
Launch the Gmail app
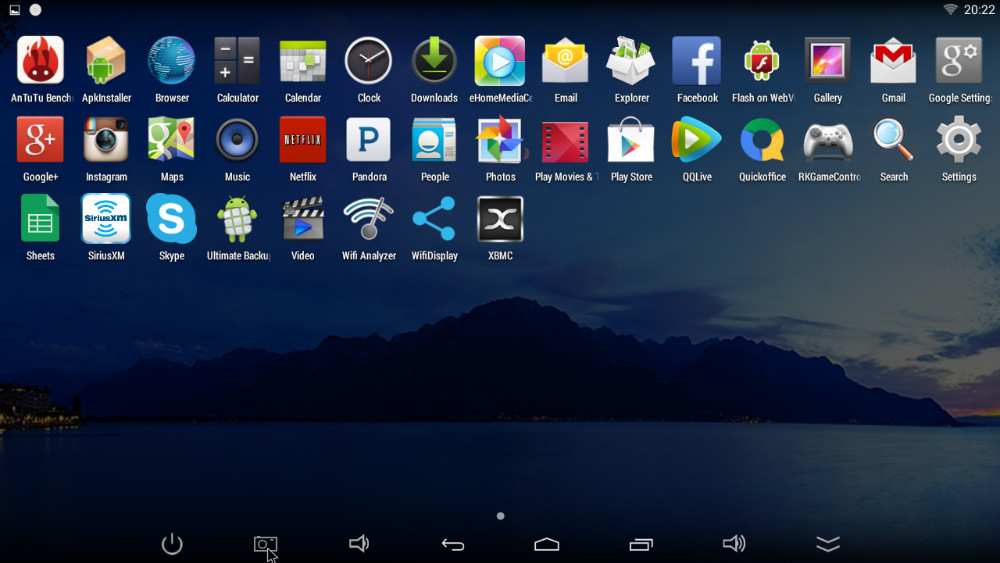[893, 61]
